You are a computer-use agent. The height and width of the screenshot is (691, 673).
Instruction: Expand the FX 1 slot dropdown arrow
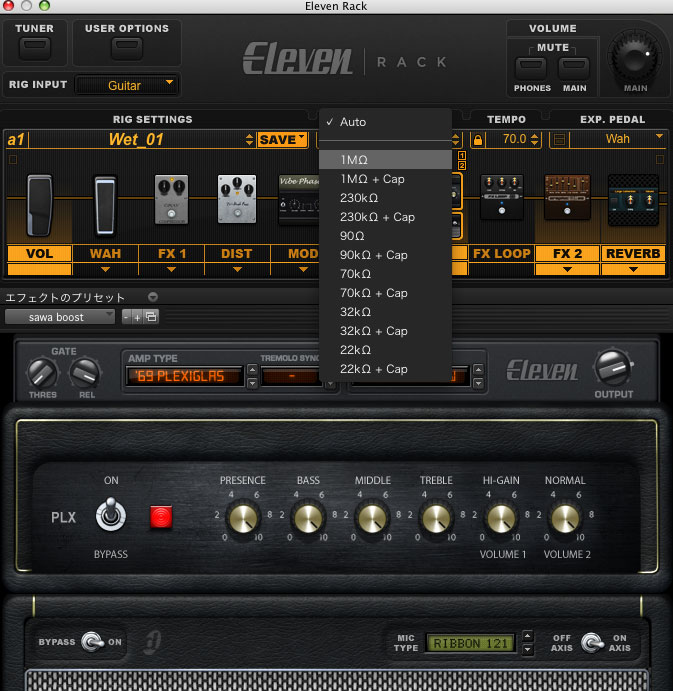click(171, 269)
